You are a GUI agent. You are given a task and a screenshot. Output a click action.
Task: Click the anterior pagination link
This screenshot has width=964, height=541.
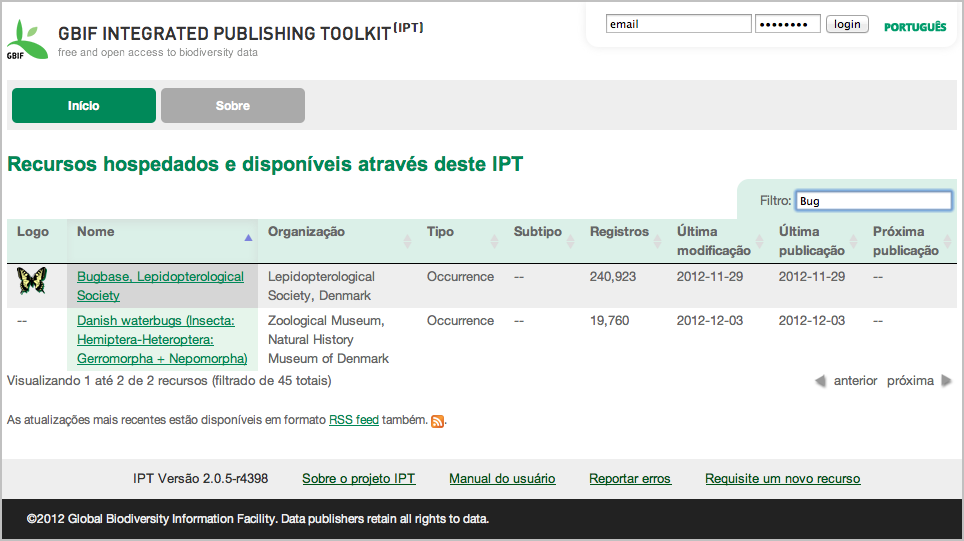coord(855,381)
